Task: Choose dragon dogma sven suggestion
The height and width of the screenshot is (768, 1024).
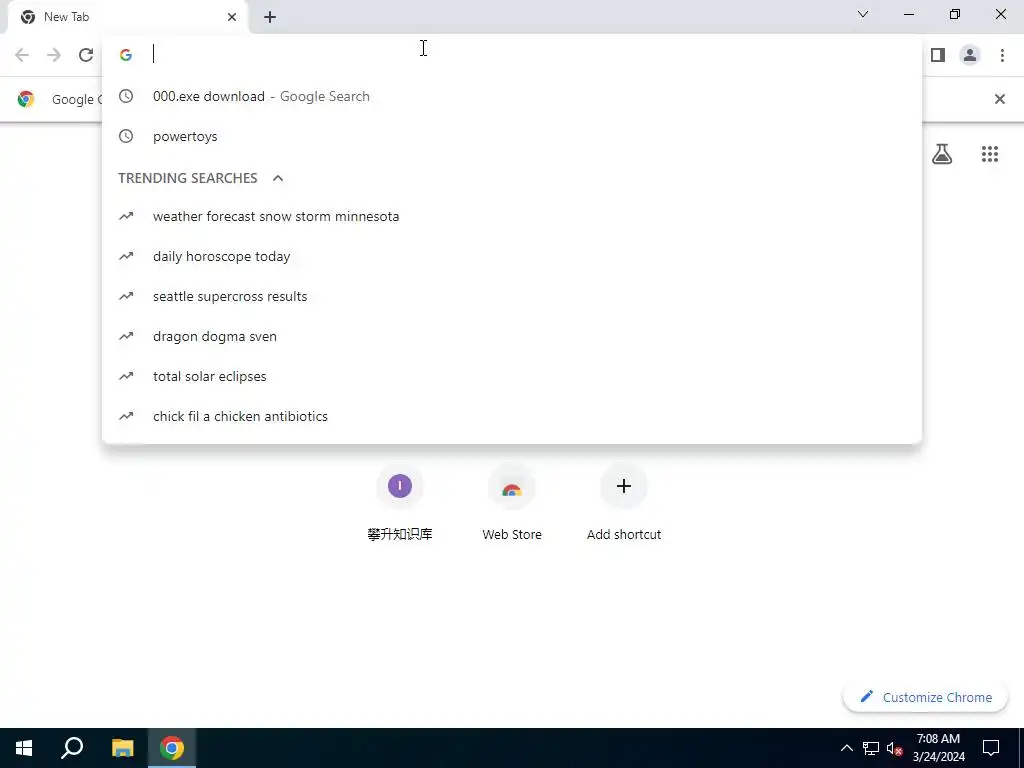Action: [x=512, y=336]
